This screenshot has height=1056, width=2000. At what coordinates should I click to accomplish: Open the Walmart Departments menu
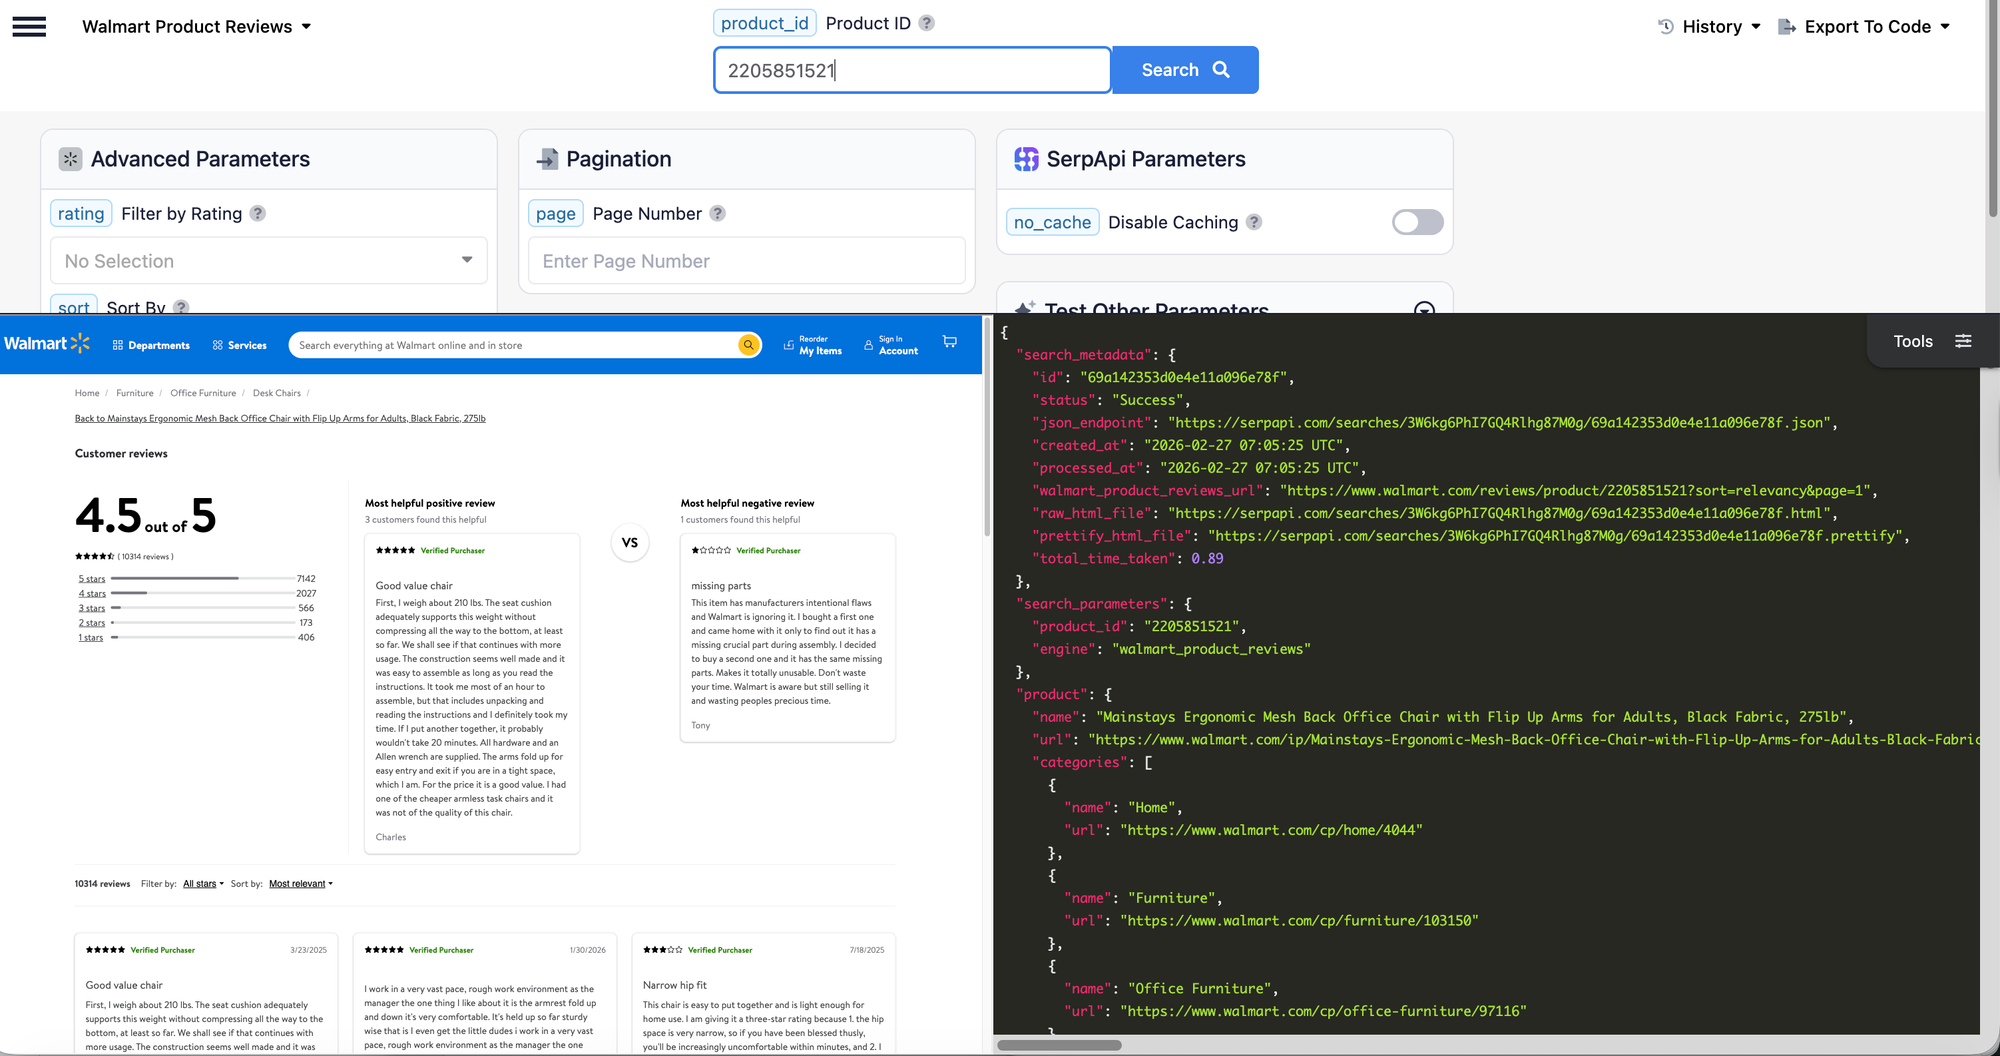click(151, 345)
